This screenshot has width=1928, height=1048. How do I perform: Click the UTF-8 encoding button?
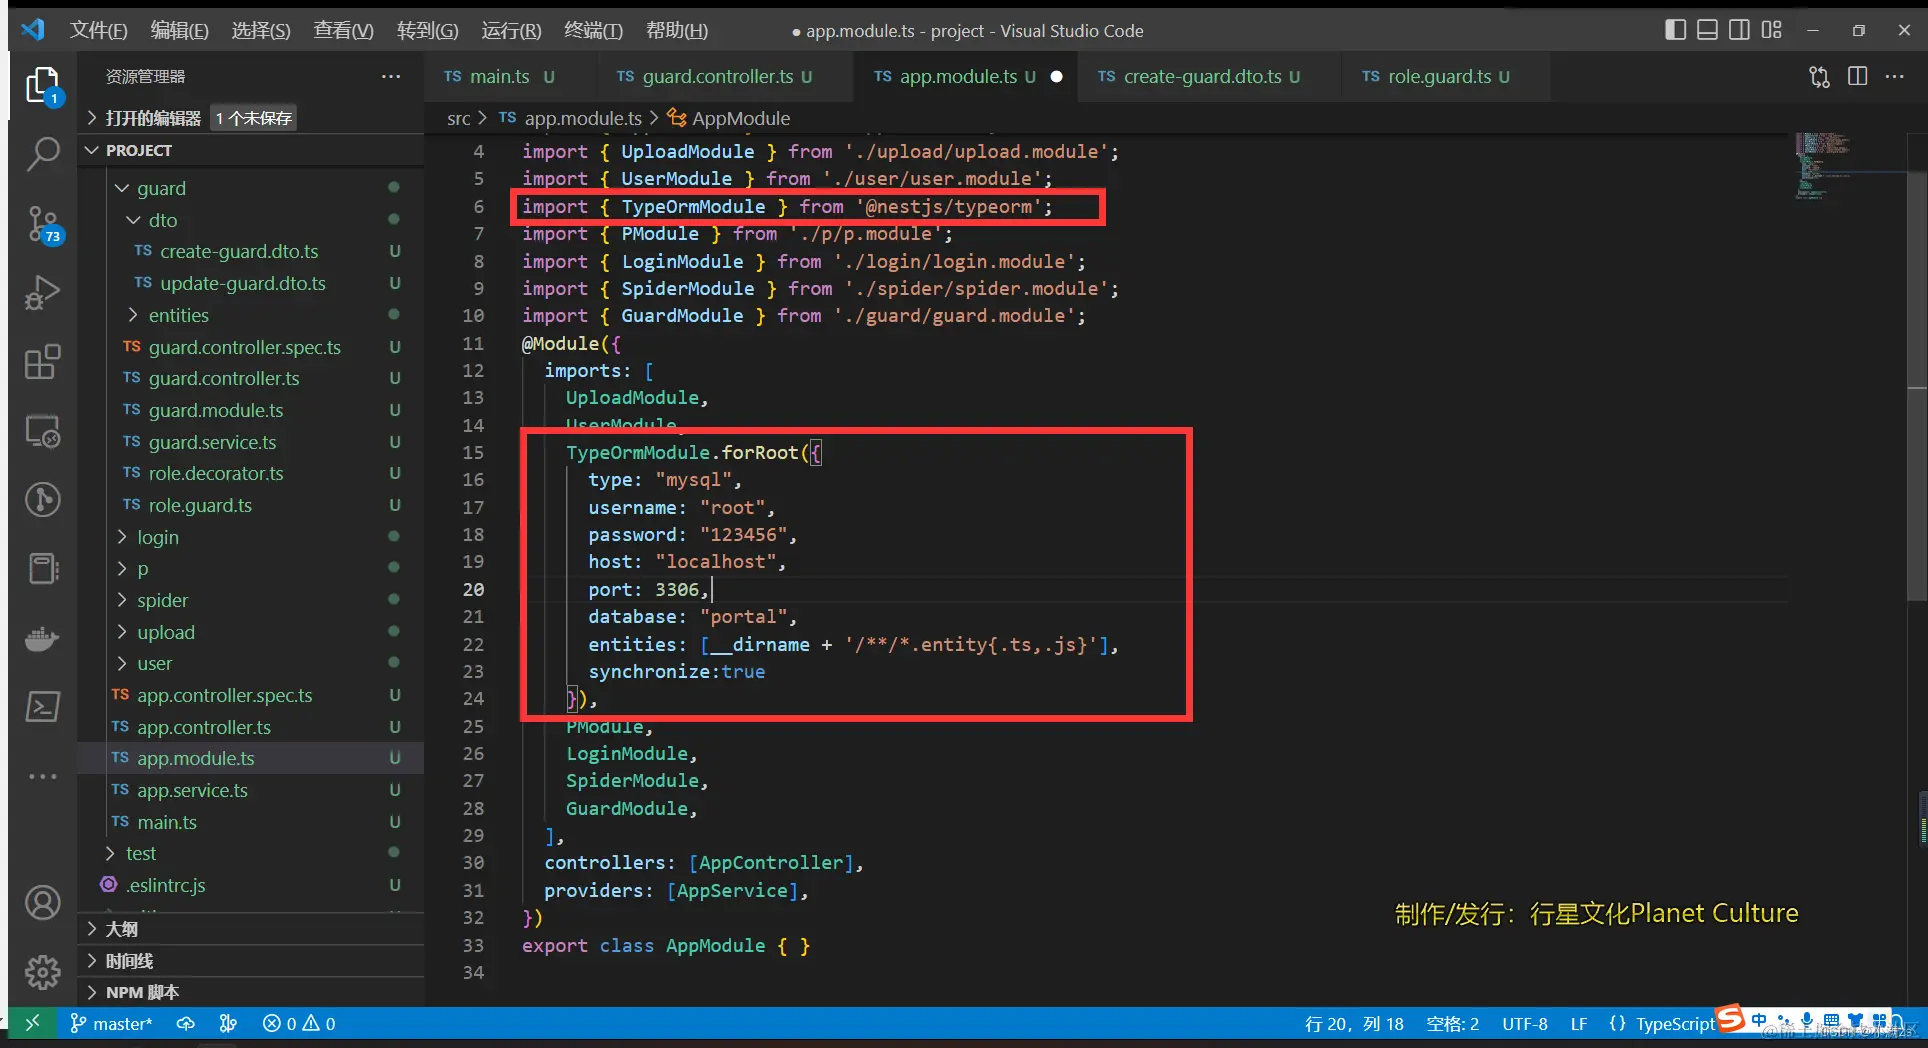(x=1524, y=1023)
